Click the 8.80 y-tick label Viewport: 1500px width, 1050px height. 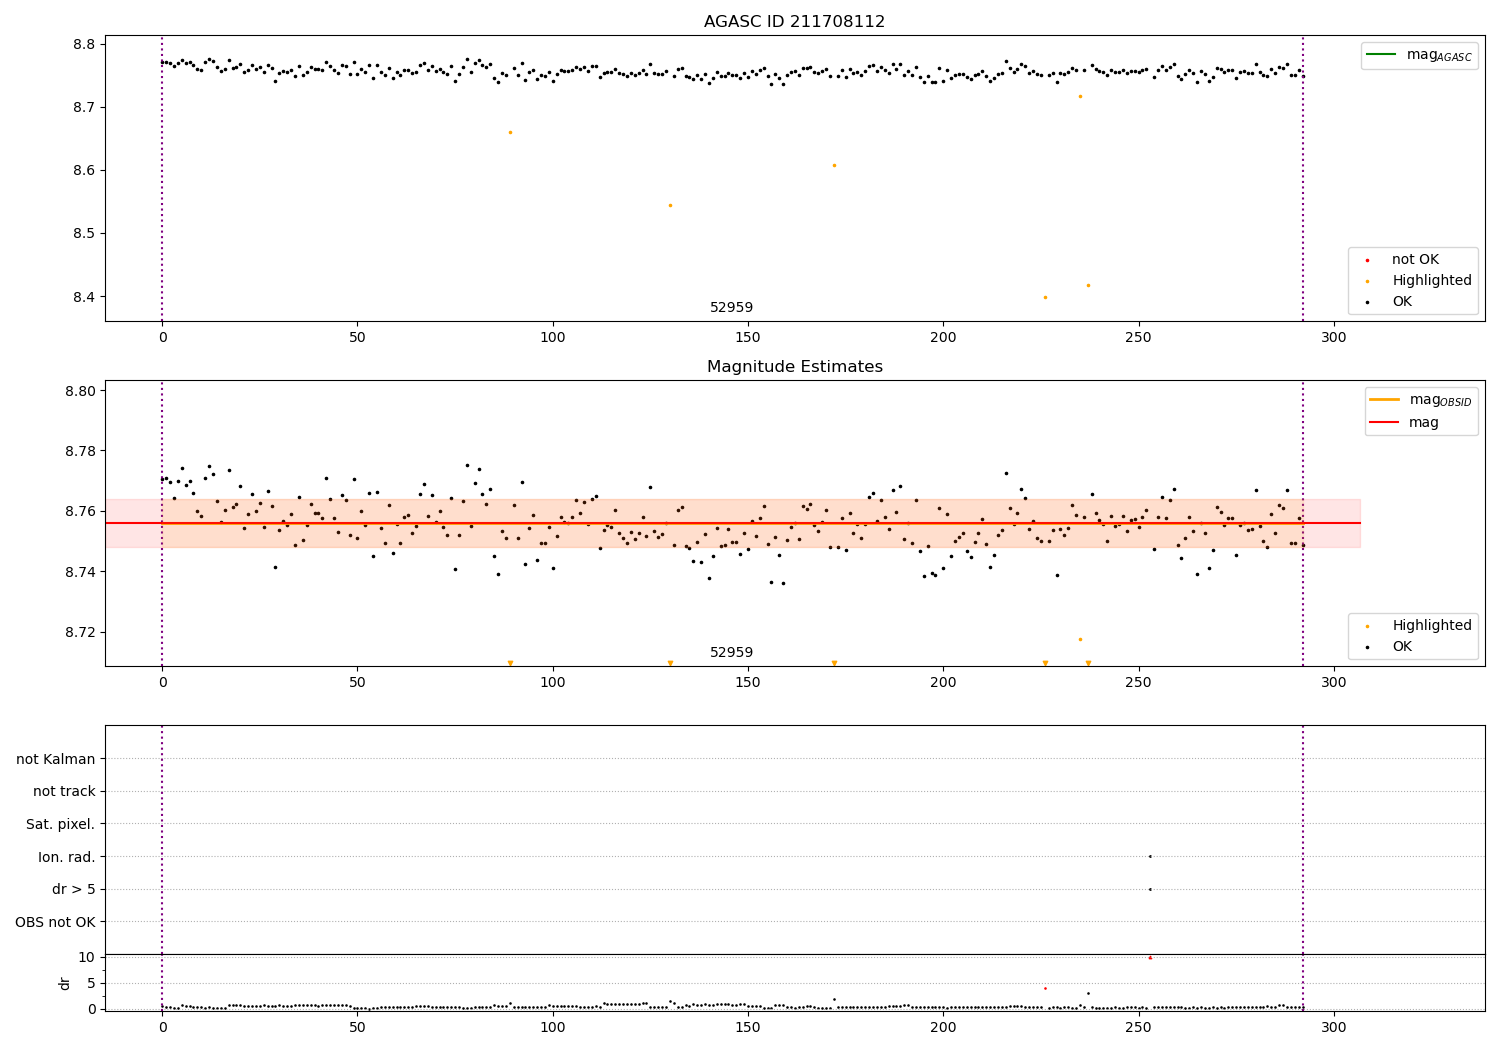[80, 392]
